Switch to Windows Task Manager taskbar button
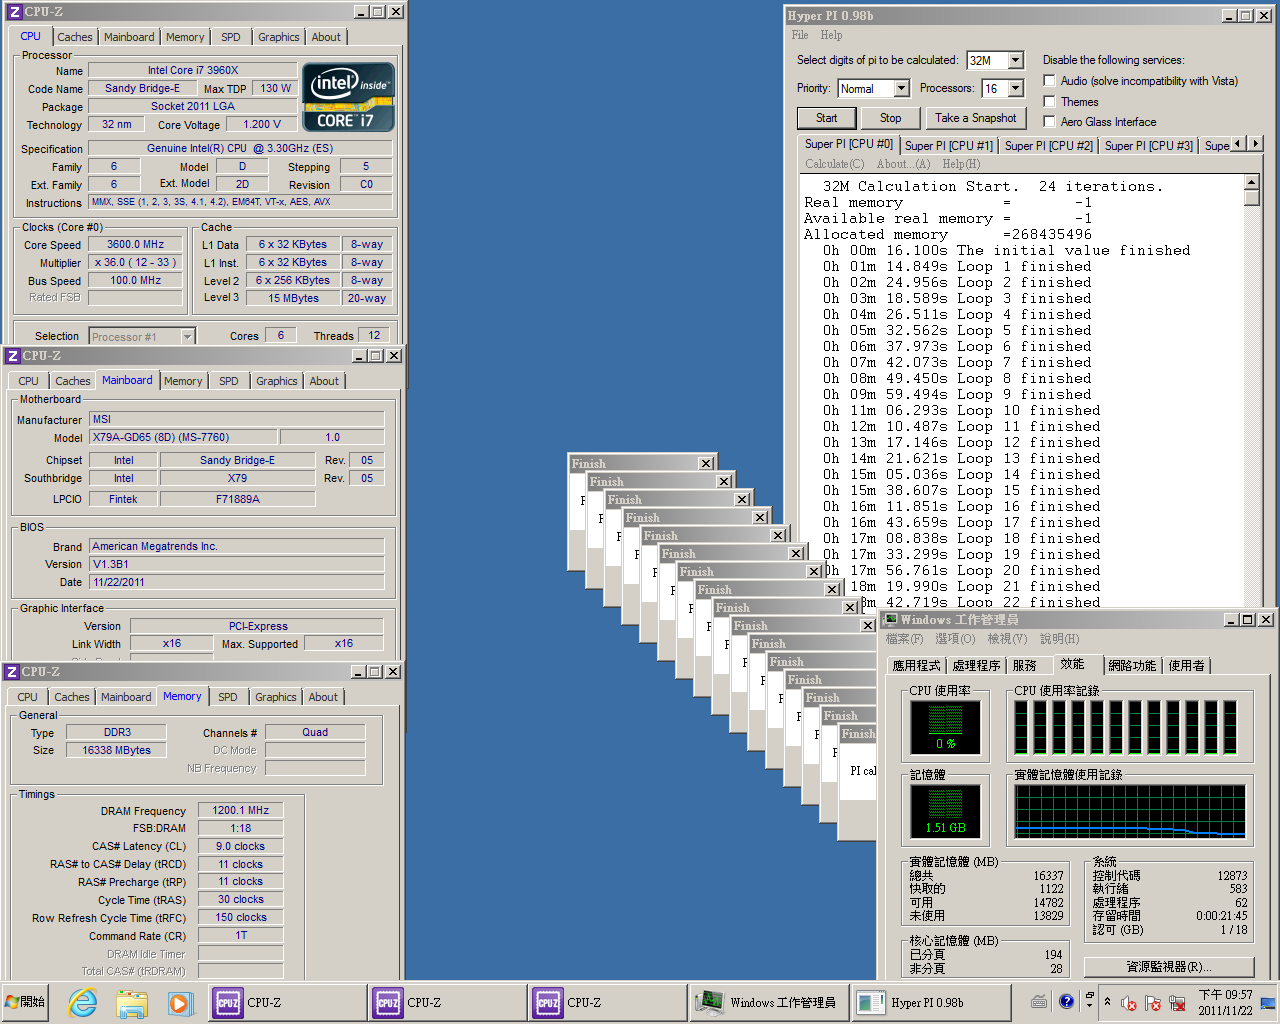Screen dimensions: 1280x1024 (768, 1002)
